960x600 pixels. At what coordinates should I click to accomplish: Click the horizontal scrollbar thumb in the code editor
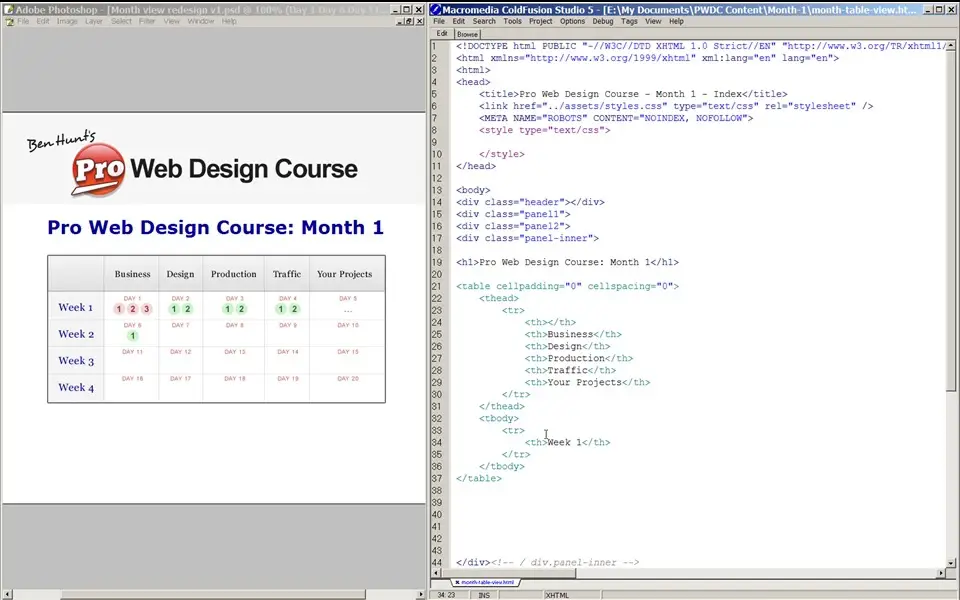click(508, 573)
